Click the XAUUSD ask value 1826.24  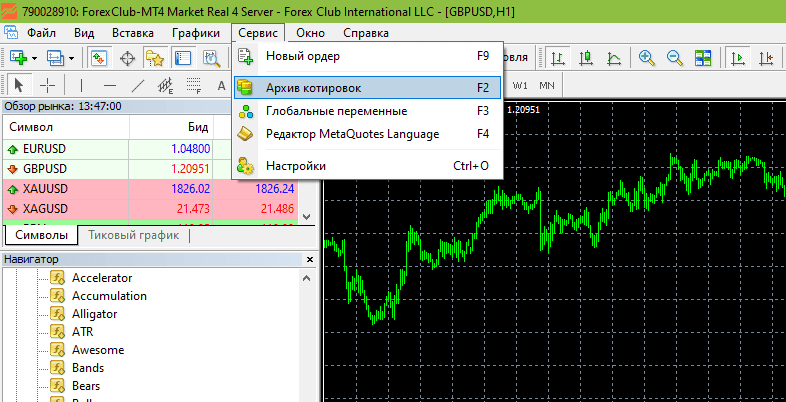[275, 189]
